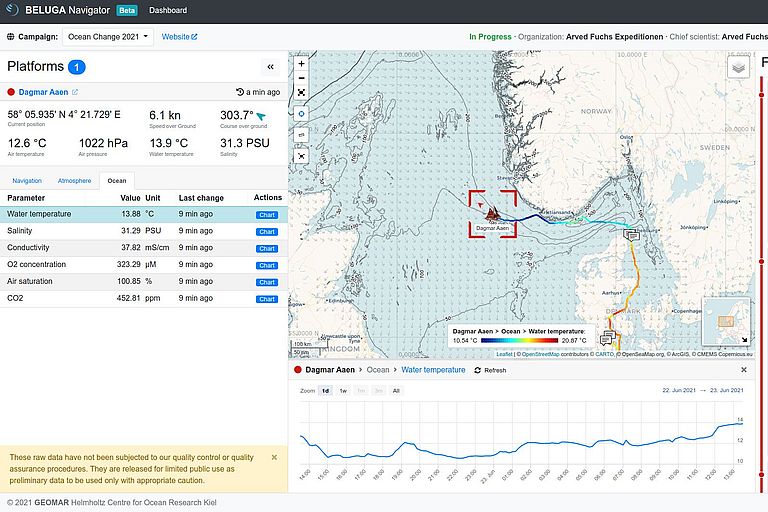Zoom out on the map
The width and height of the screenshot is (768, 512).
click(301, 77)
